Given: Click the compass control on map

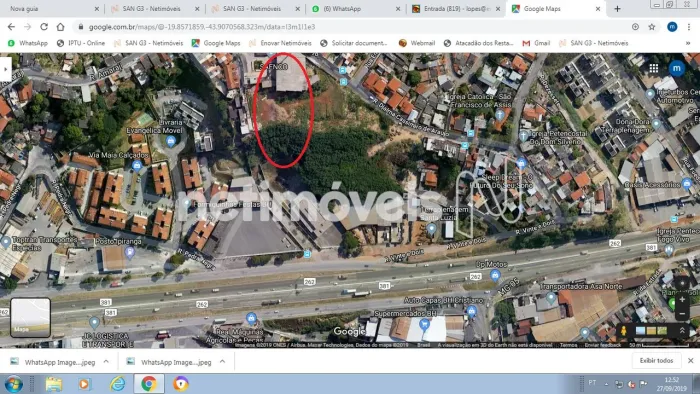Looking at the screenshot, I should click(682, 283).
